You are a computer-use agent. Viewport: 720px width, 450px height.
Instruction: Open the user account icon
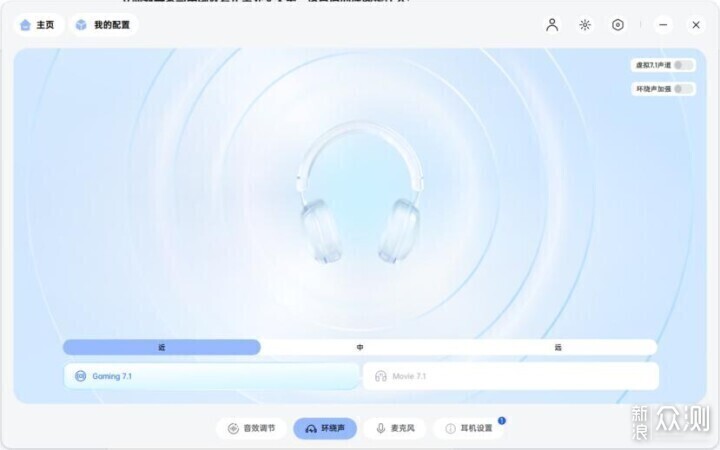[x=552, y=25]
